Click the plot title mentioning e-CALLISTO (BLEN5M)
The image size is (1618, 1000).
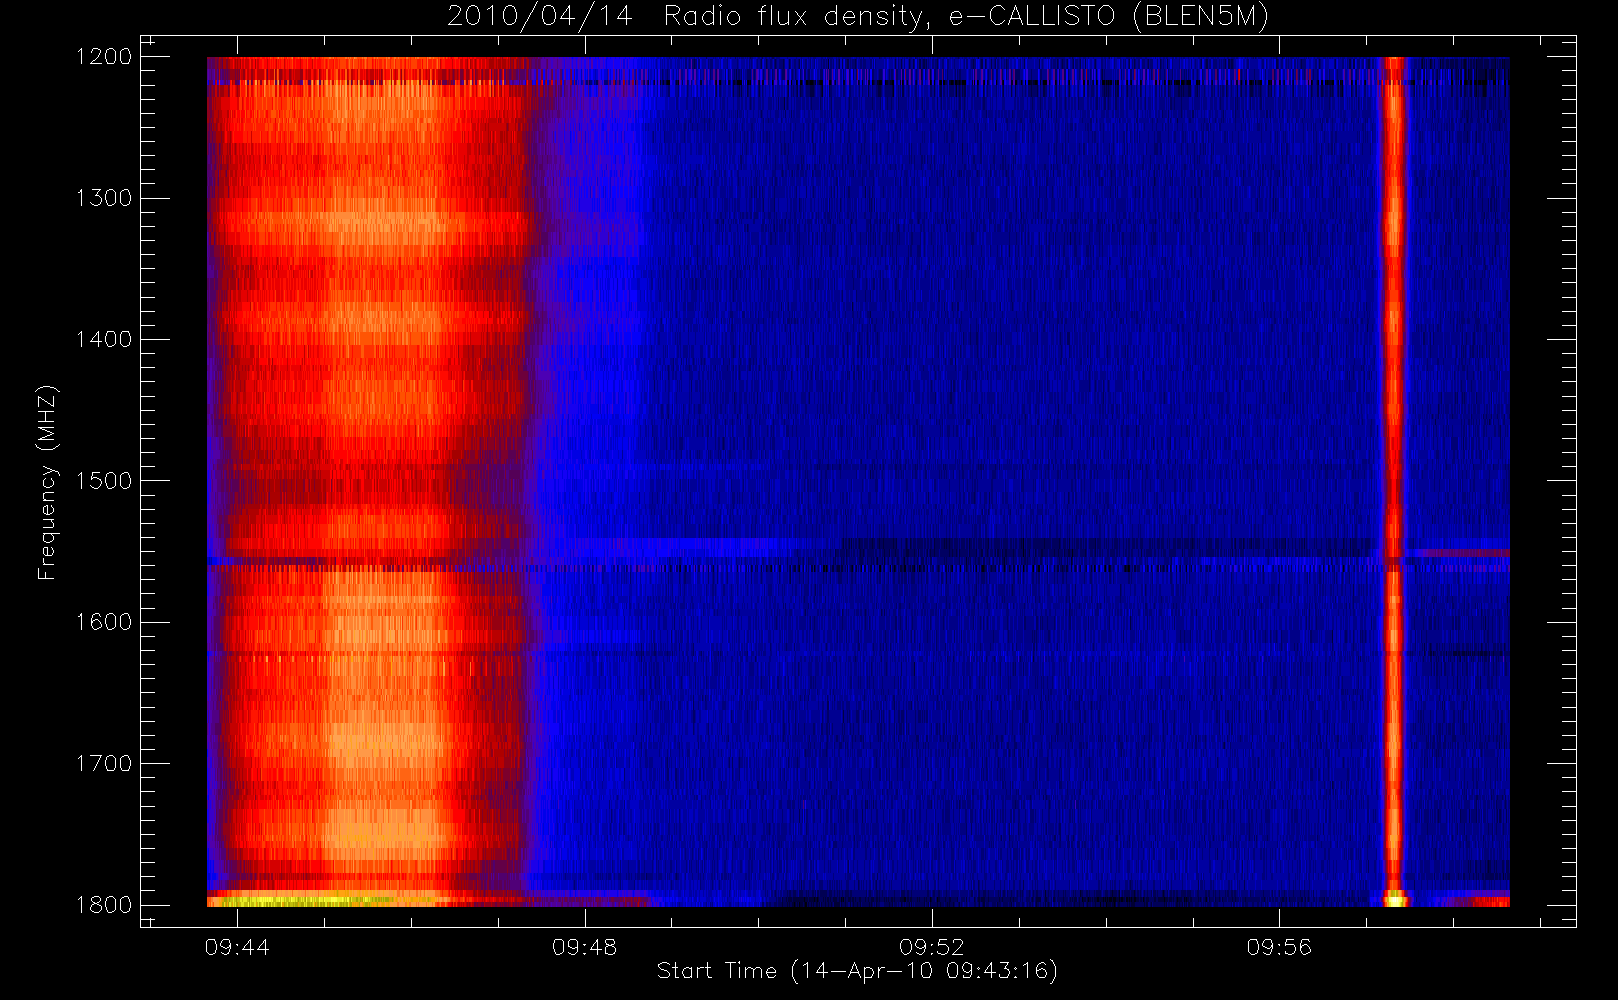pyautogui.click(x=858, y=17)
